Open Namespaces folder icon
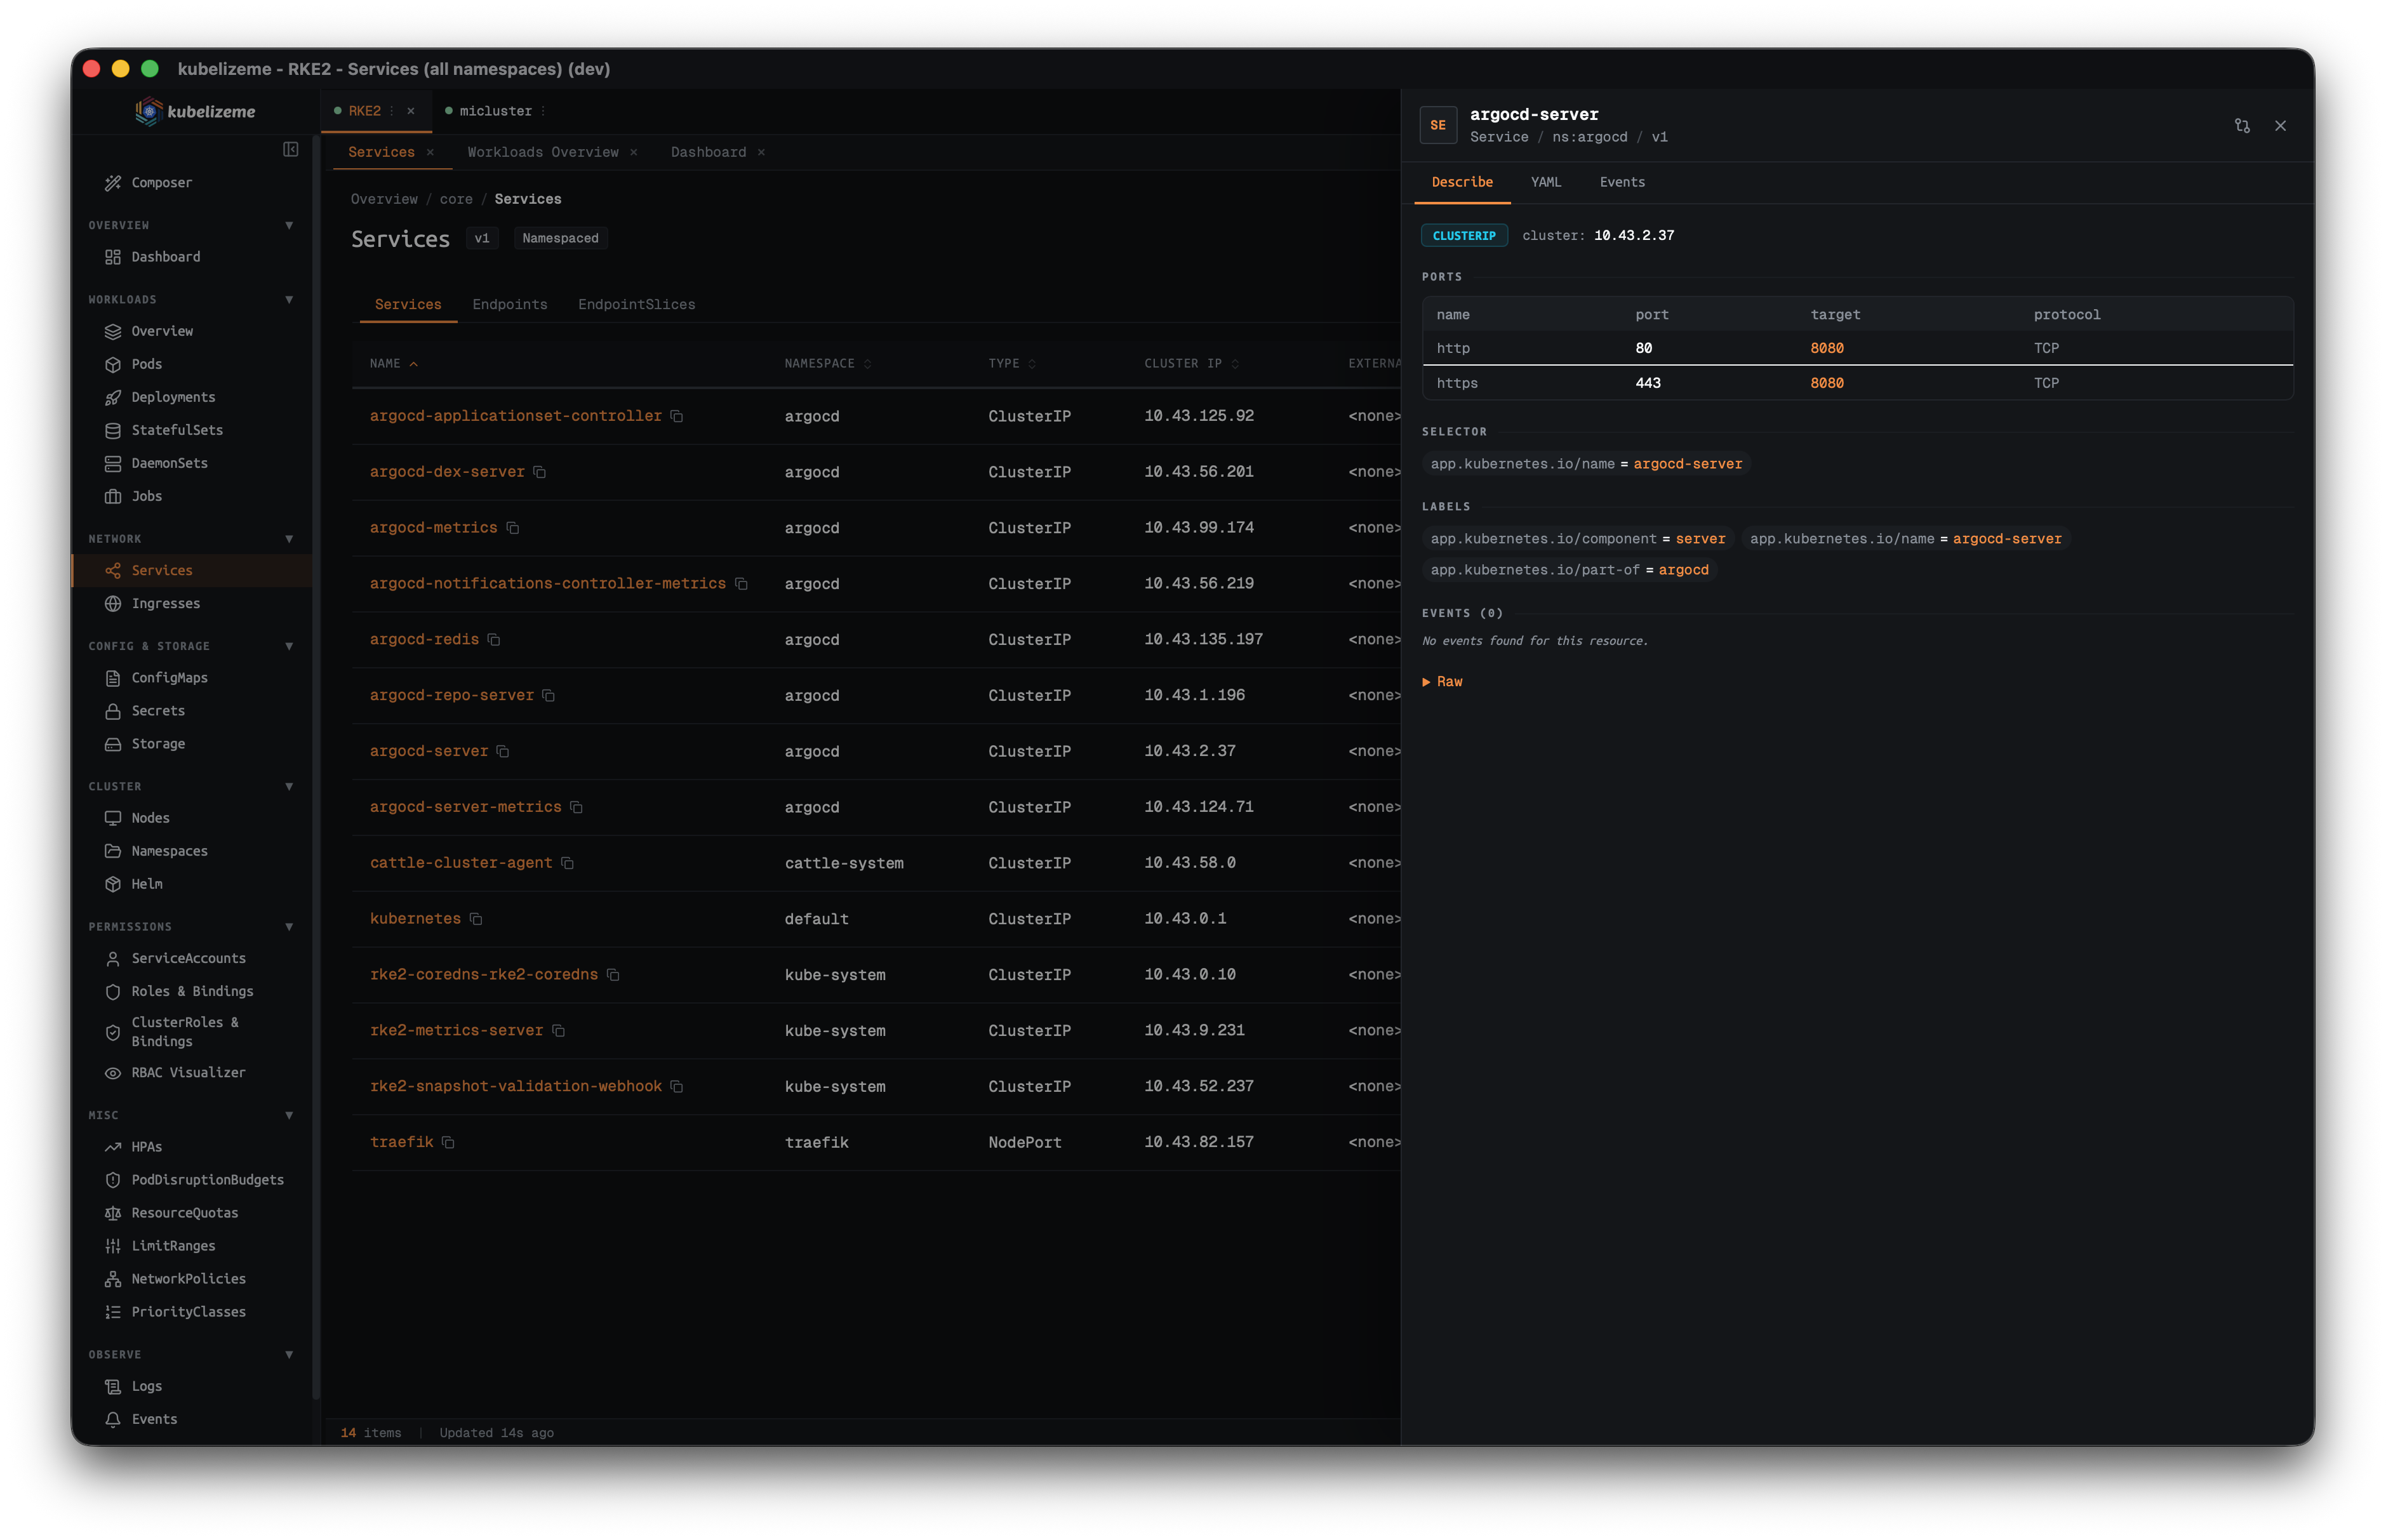 click(113, 851)
